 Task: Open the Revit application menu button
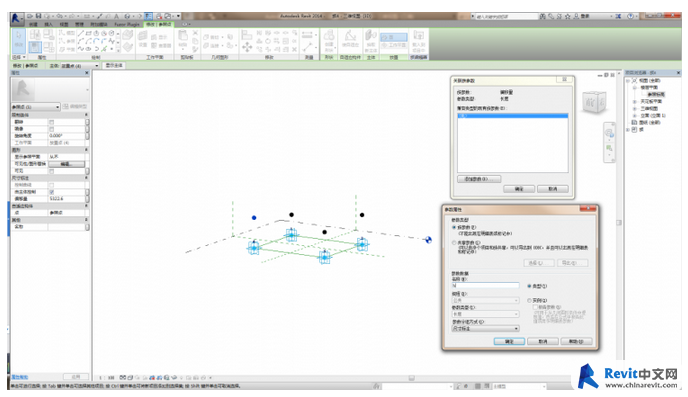17,18
